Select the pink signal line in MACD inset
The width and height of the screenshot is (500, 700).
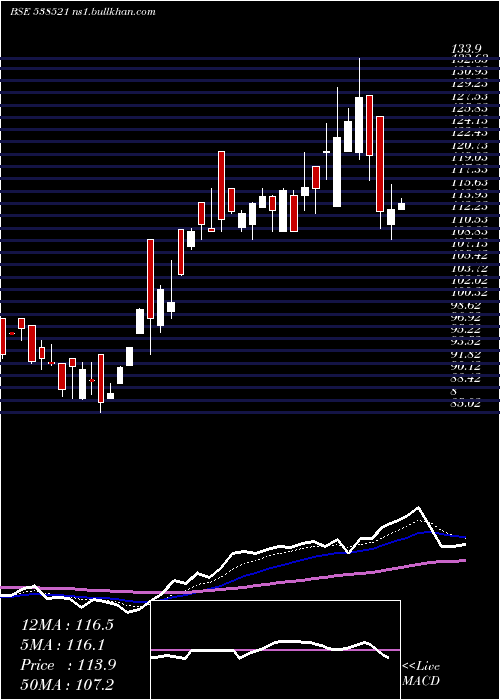(276, 650)
